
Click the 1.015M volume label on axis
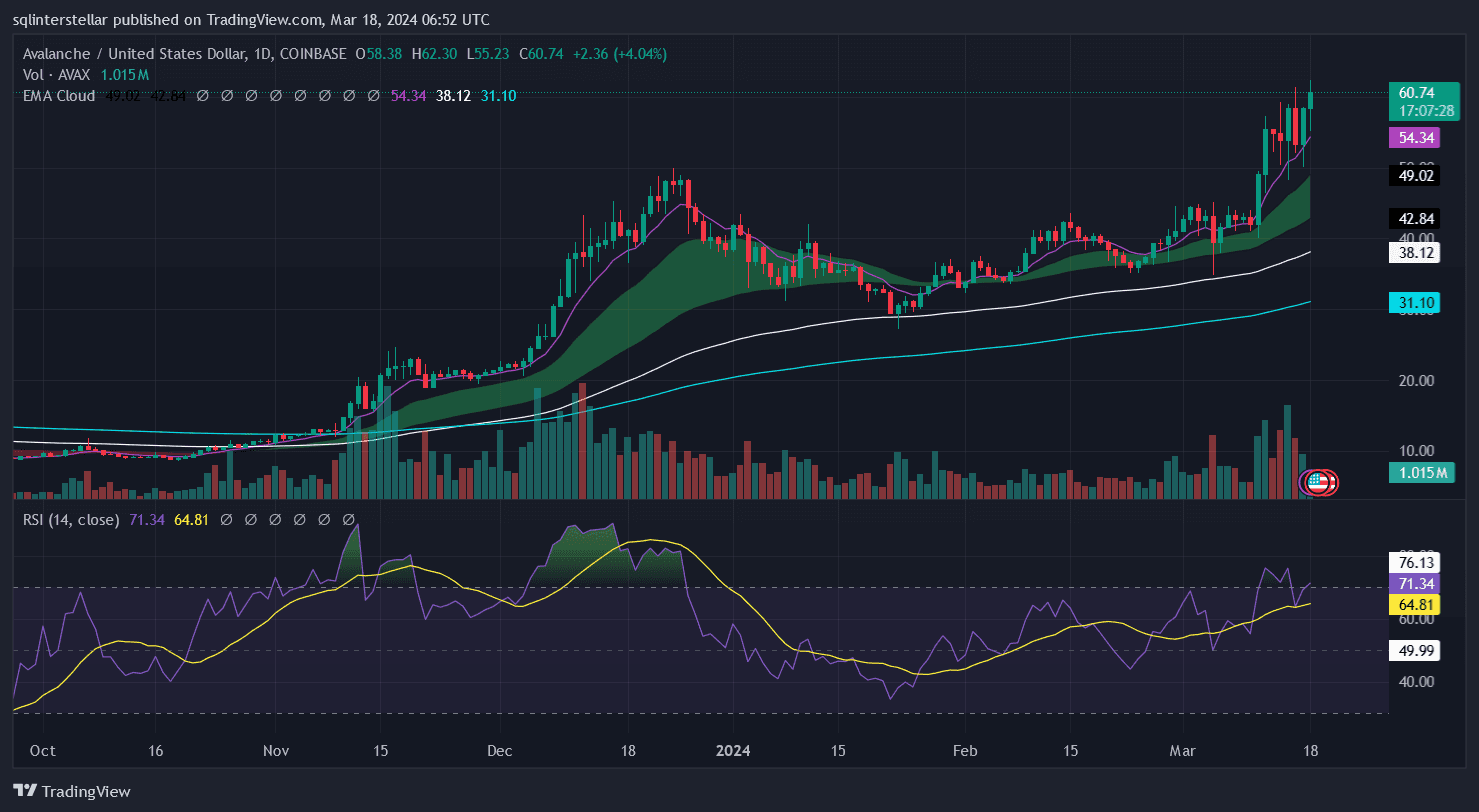click(x=1417, y=473)
